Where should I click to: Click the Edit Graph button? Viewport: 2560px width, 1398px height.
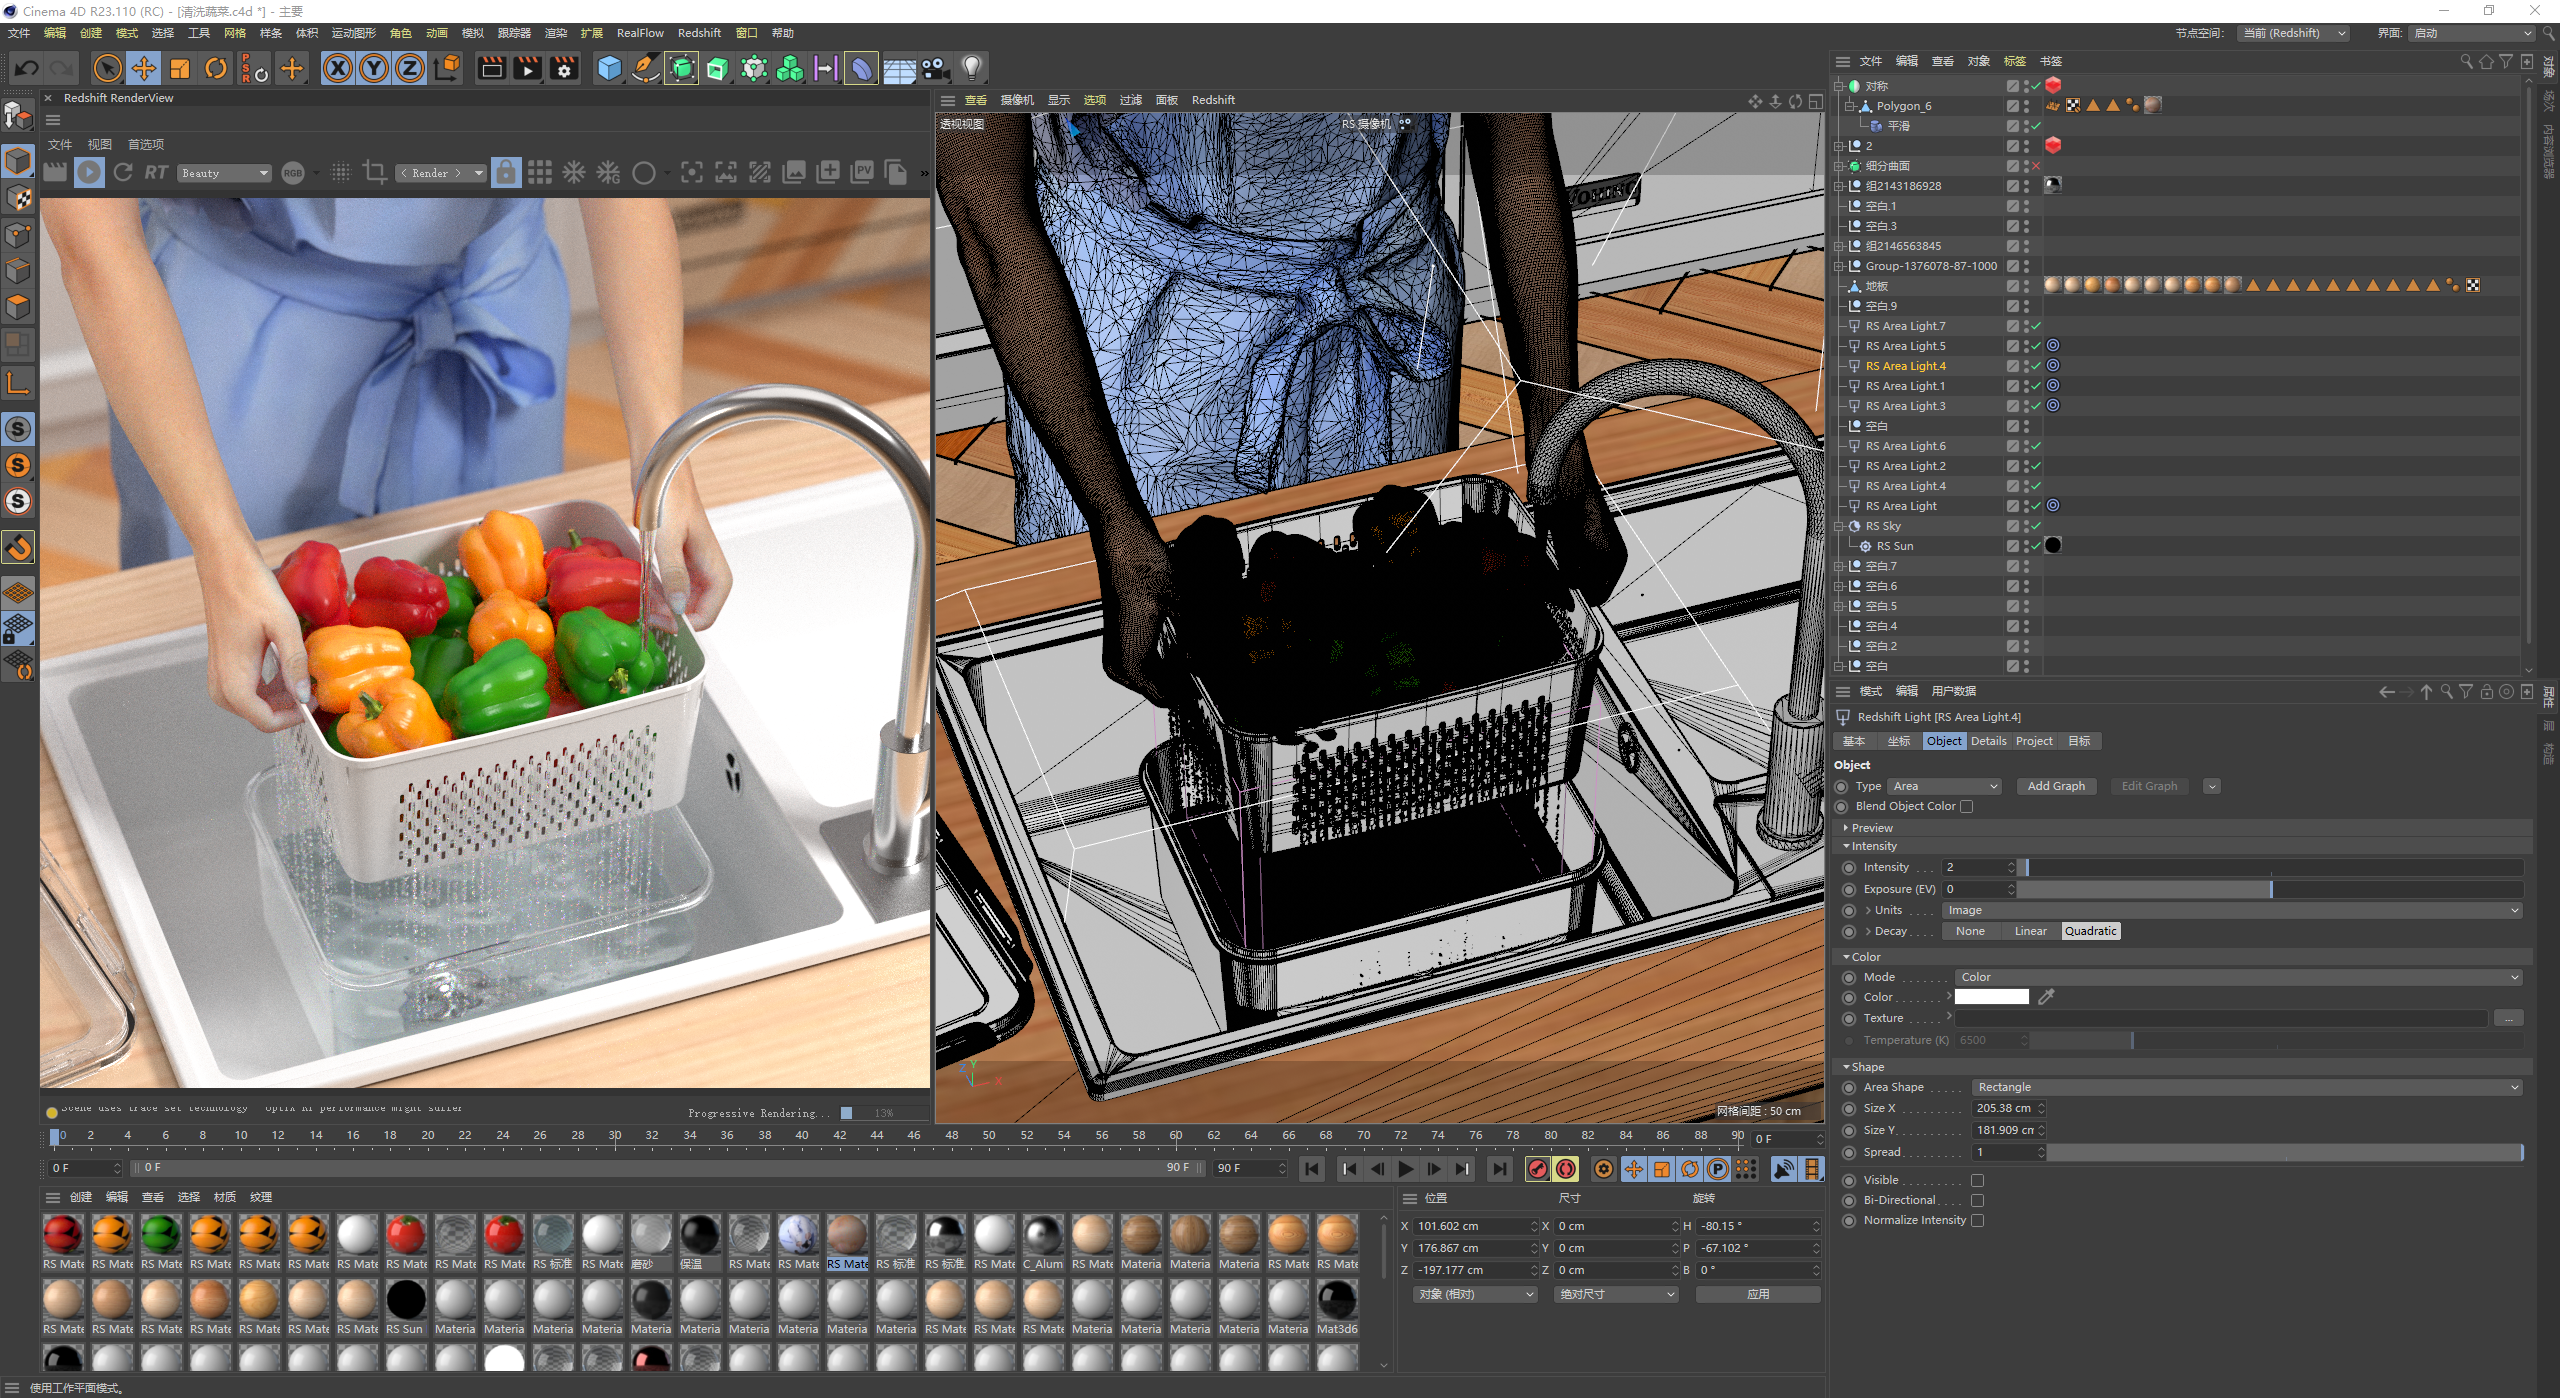[2149, 786]
